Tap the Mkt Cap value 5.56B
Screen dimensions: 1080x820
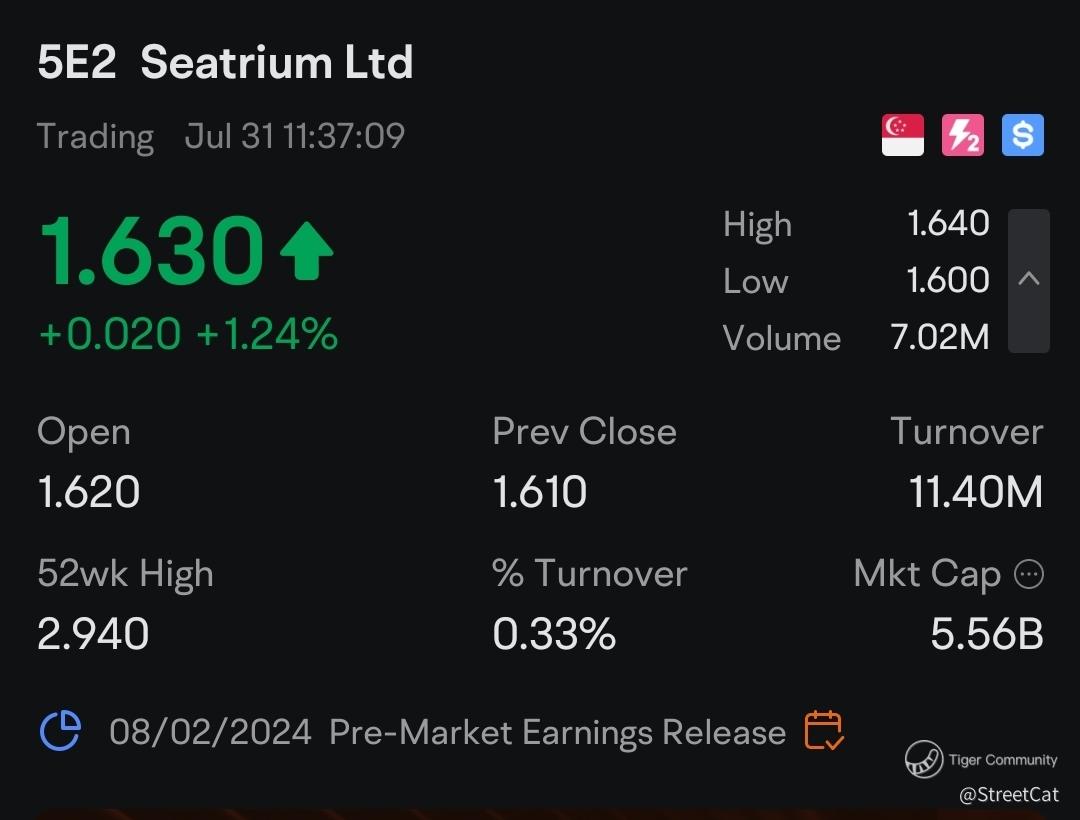pos(986,634)
